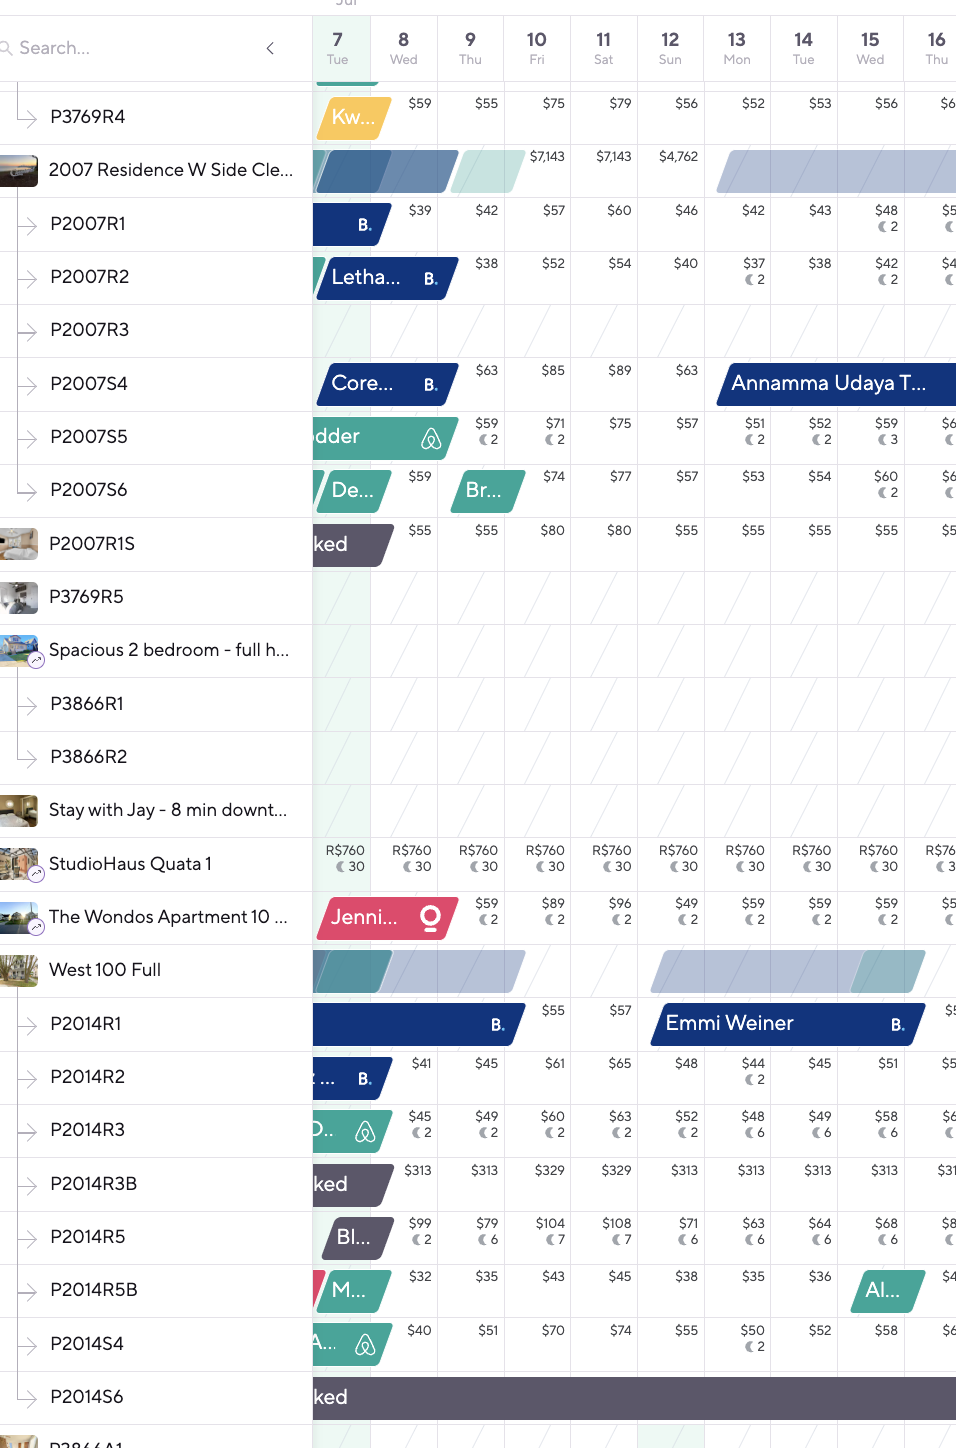The image size is (956, 1448).
Task: Click channel icon on Jenni... reservation
Action: coord(431,918)
